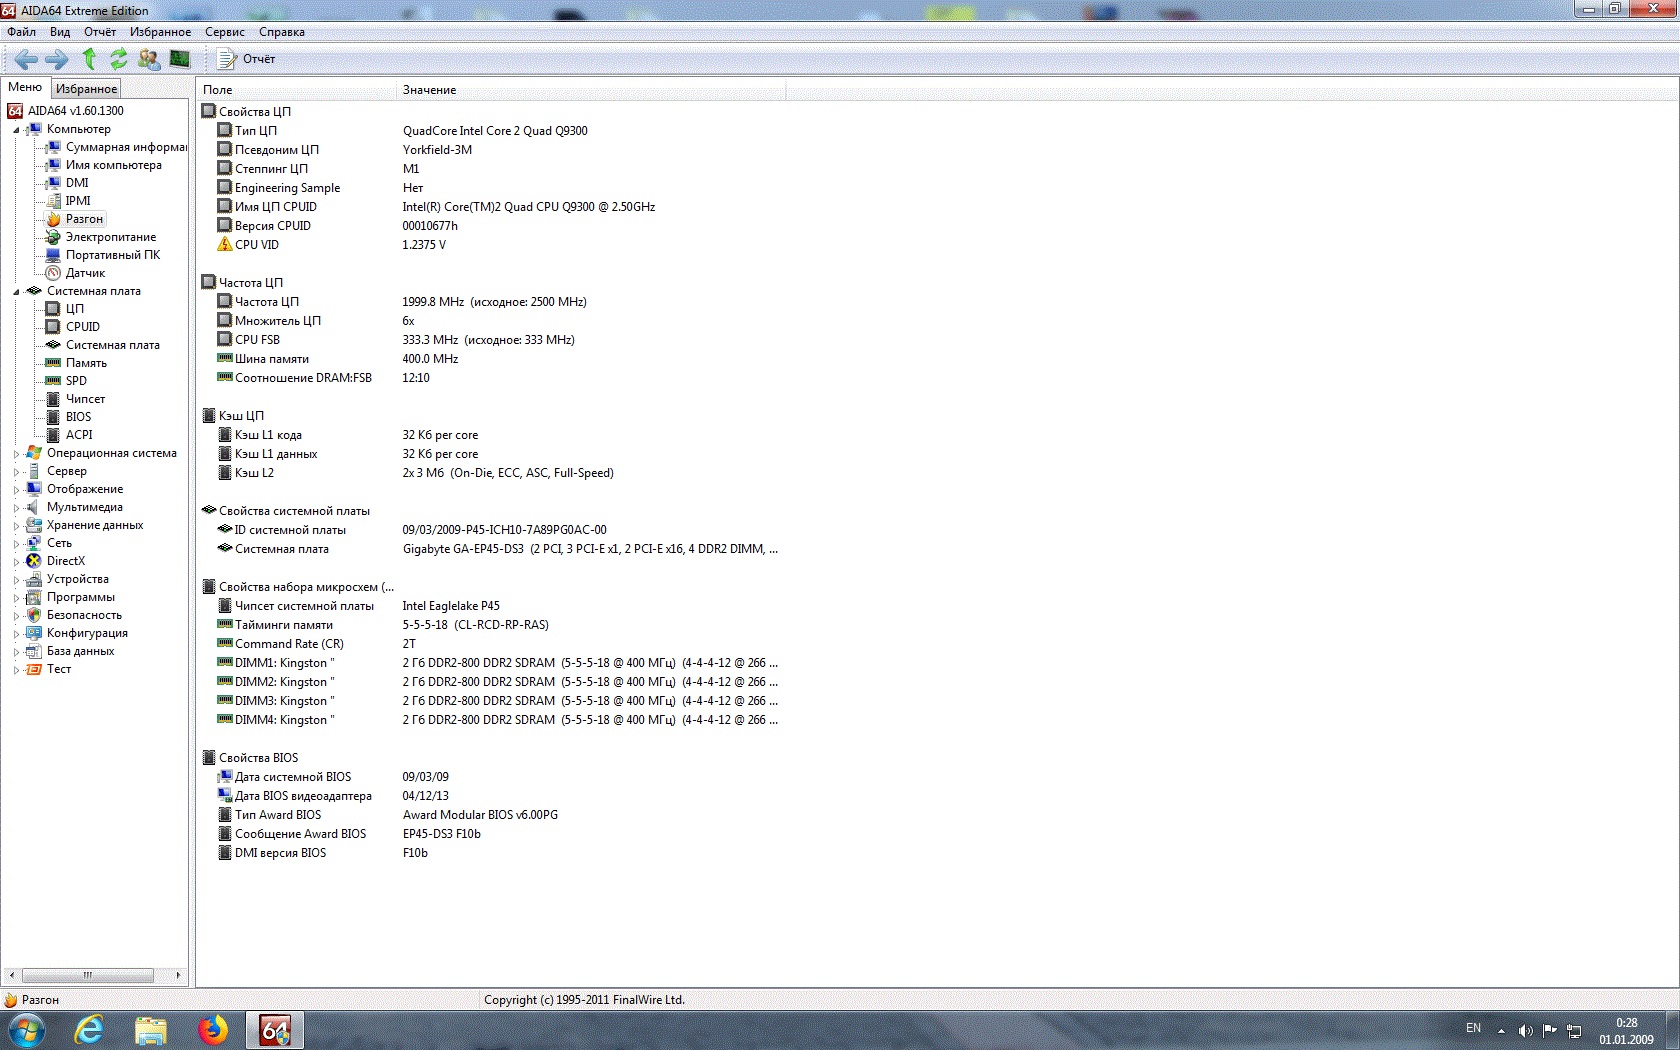Click the sidebar horizontal scrollbar thumb
The height and width of the screenshot is (1050, 1680).
(x=88, y=975)
